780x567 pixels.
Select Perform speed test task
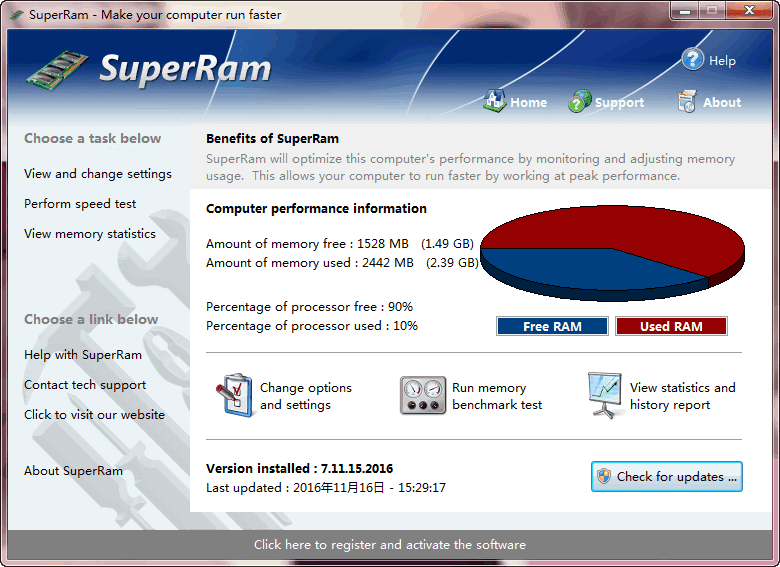pos(80,204)
